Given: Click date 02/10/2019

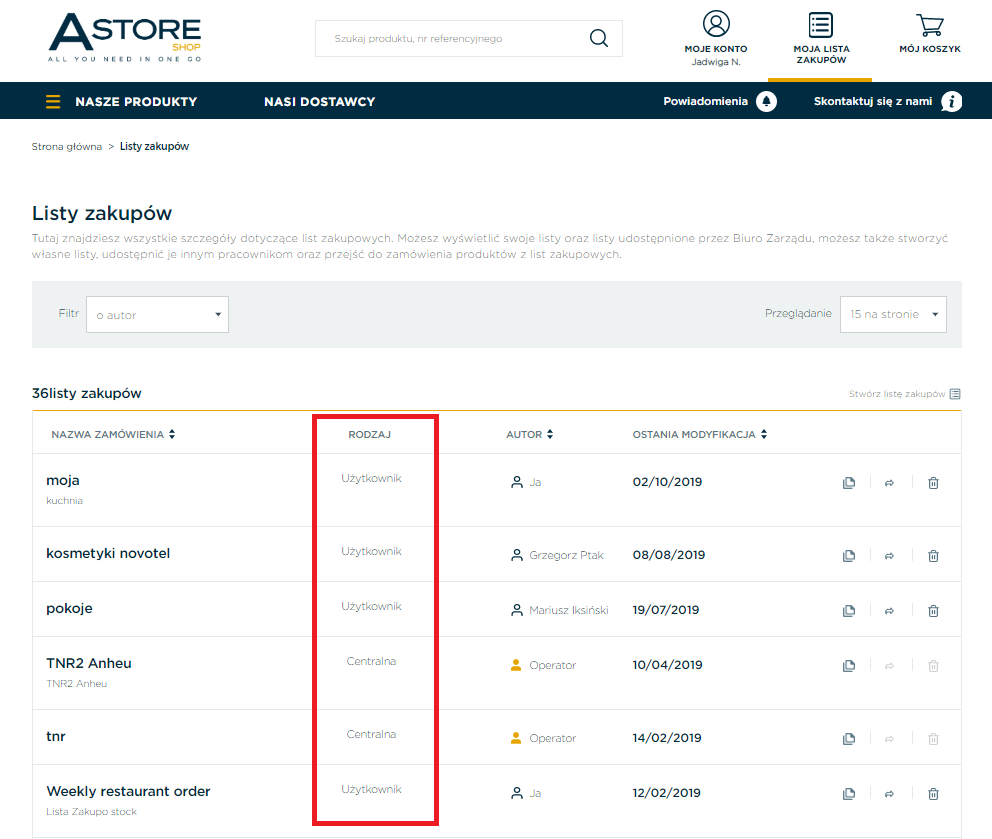Looking at the screenshot, I should click(667, 482).
